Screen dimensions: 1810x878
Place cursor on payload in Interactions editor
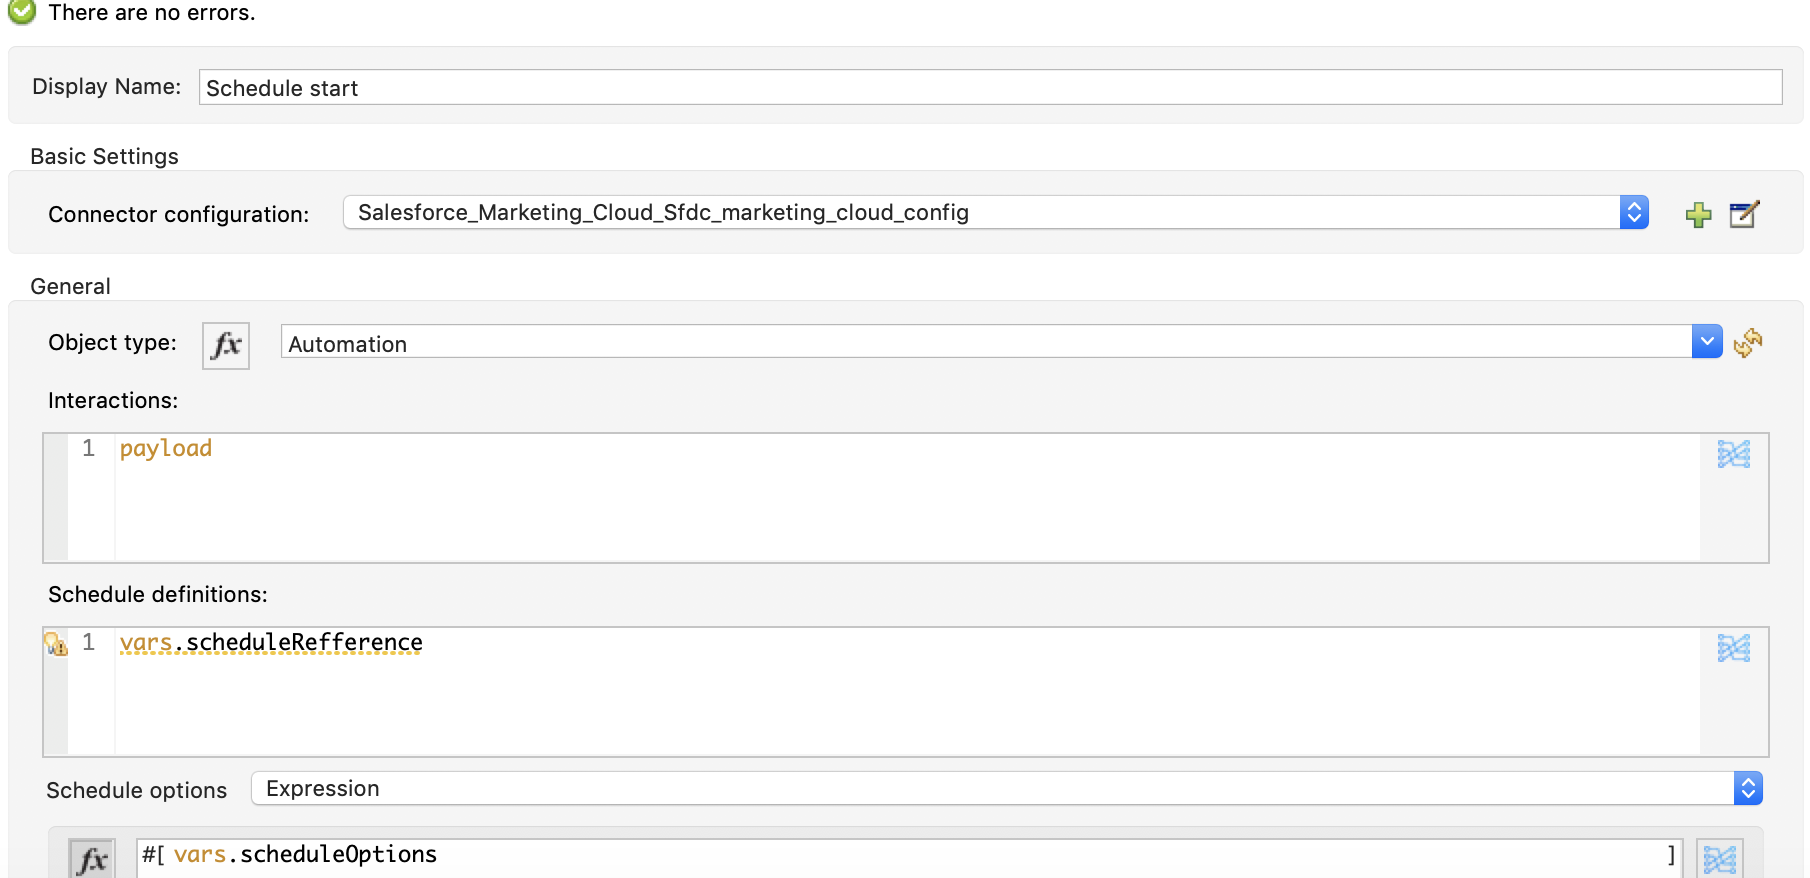point(165,448)
